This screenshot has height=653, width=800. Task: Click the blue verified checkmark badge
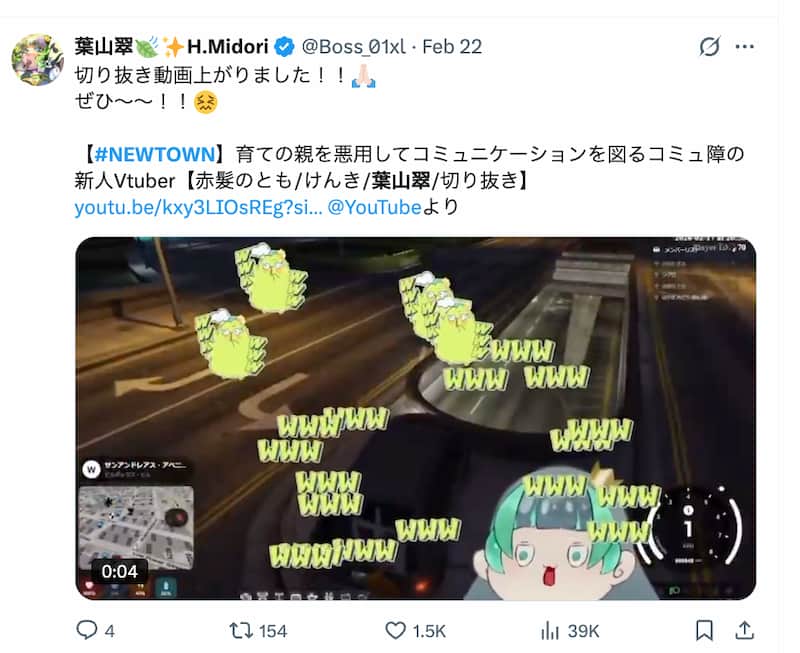284,47
